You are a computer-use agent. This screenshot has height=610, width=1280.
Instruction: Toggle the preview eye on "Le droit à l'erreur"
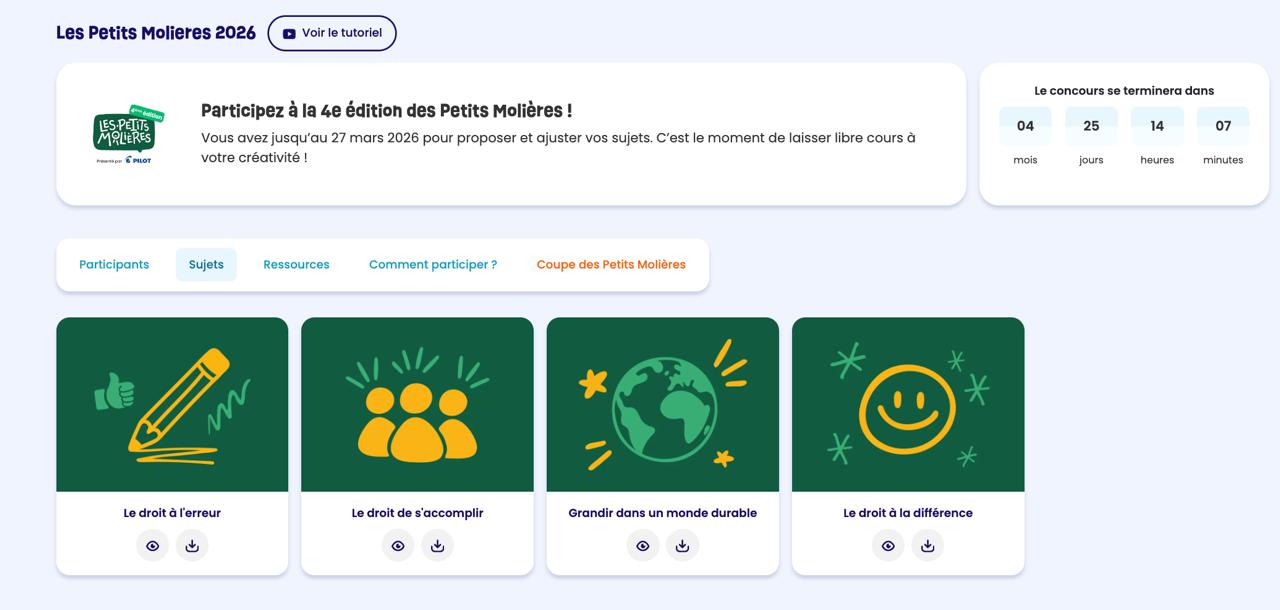click(152, 545)
